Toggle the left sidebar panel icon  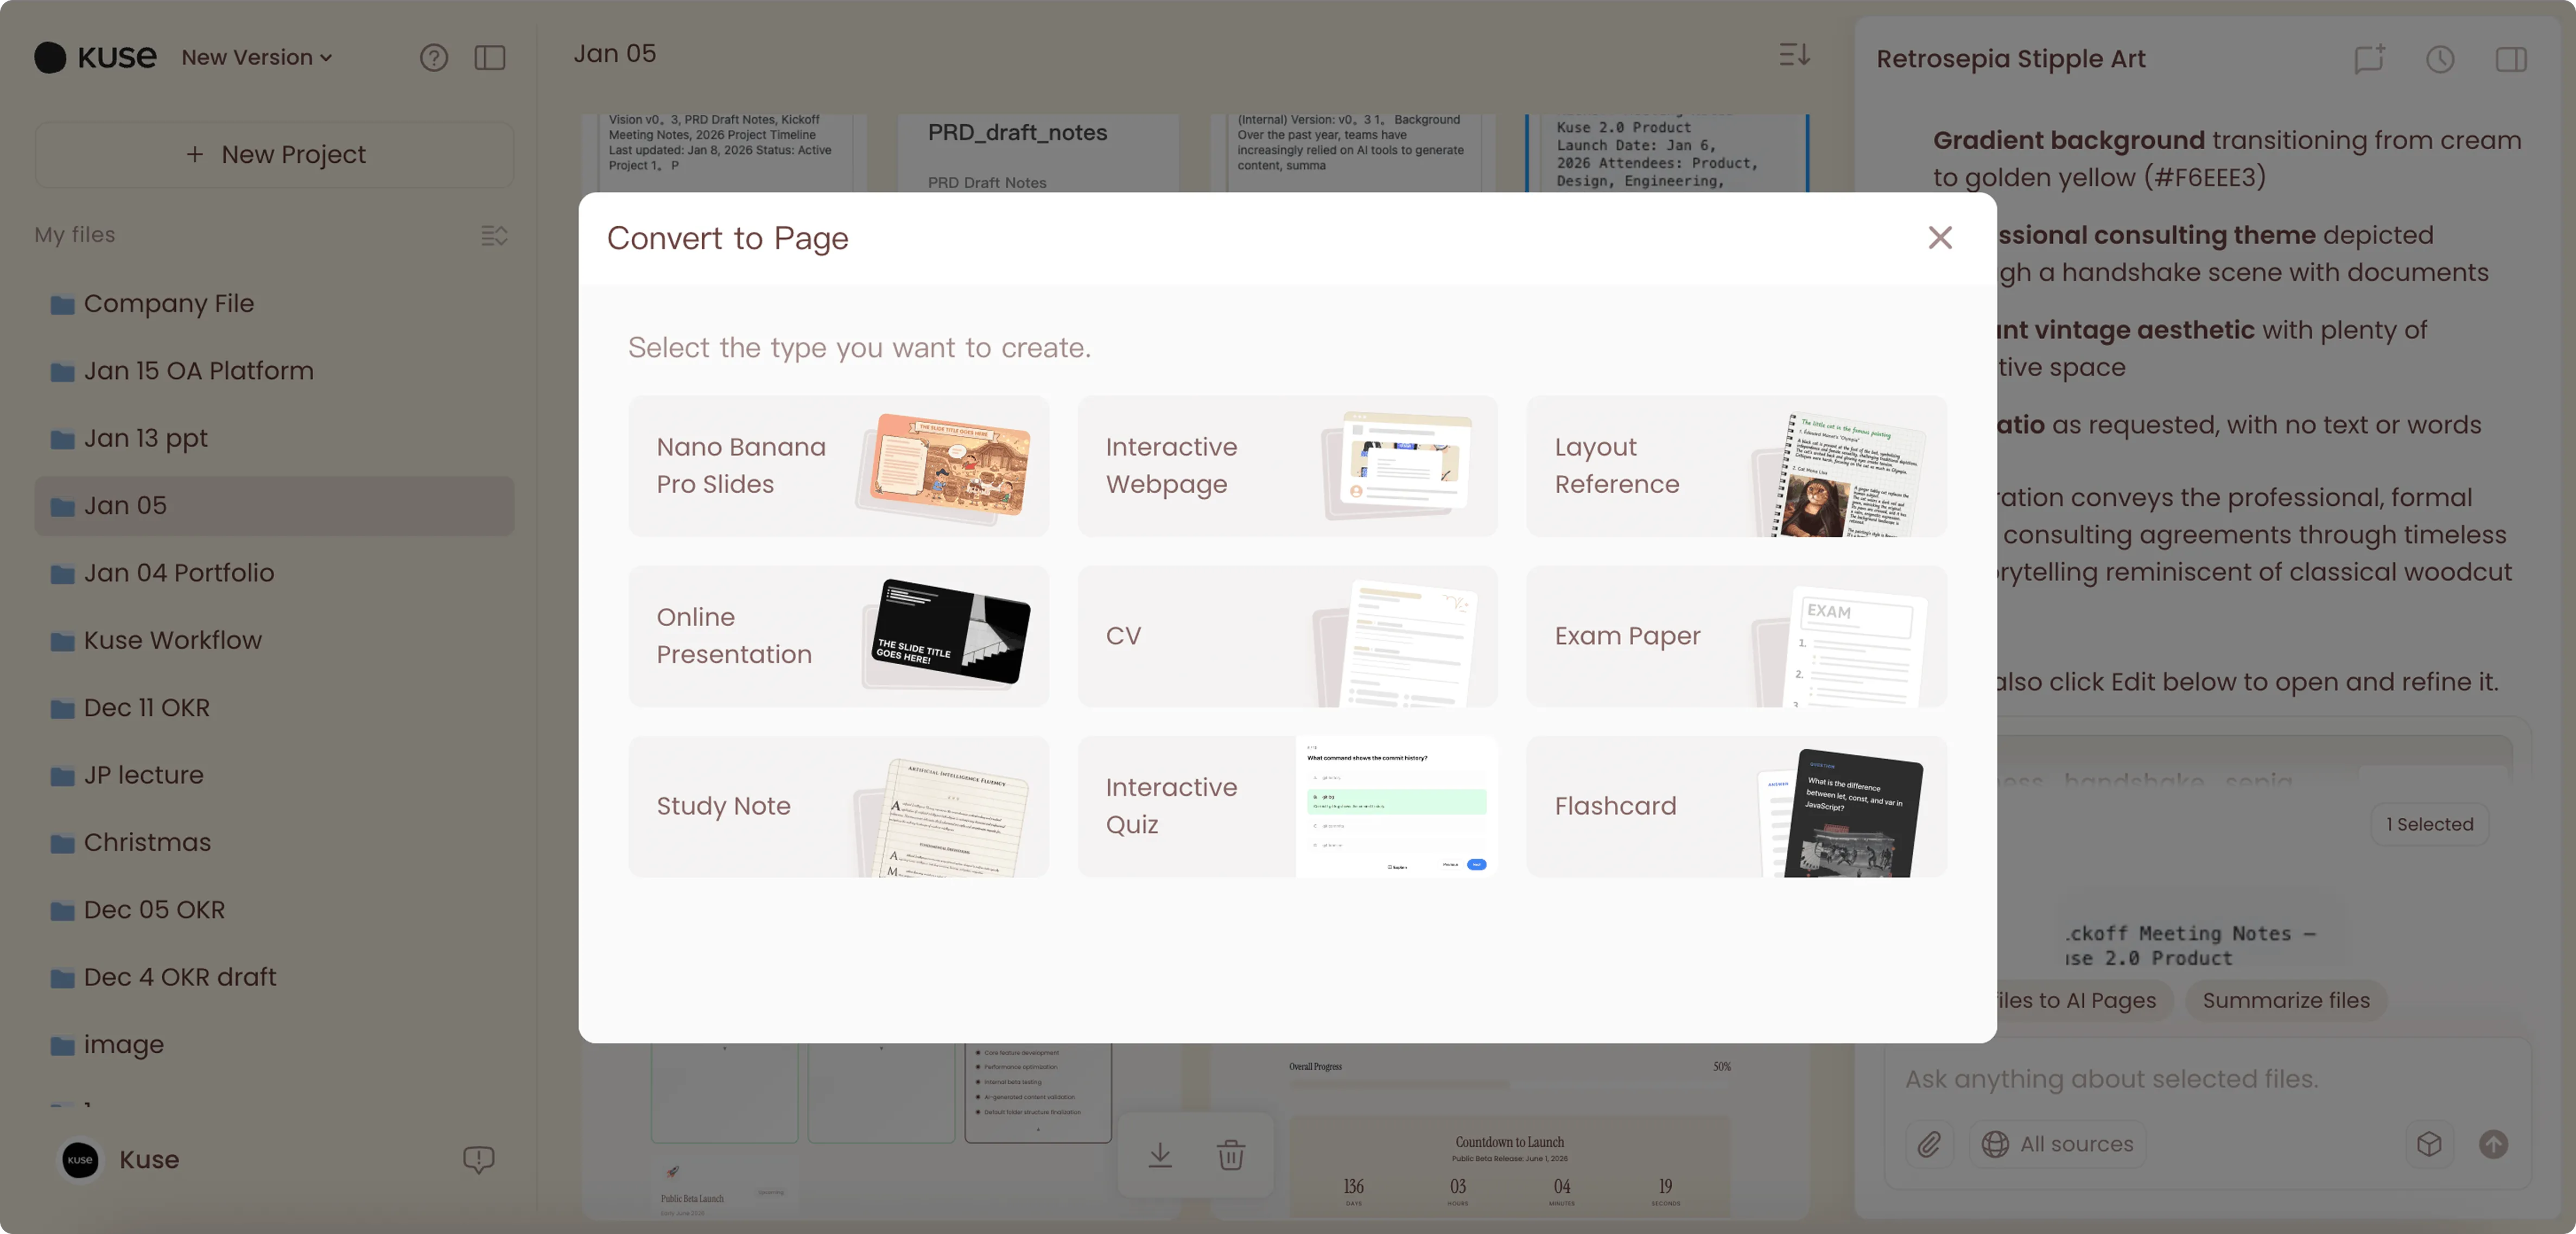(489, 58)
